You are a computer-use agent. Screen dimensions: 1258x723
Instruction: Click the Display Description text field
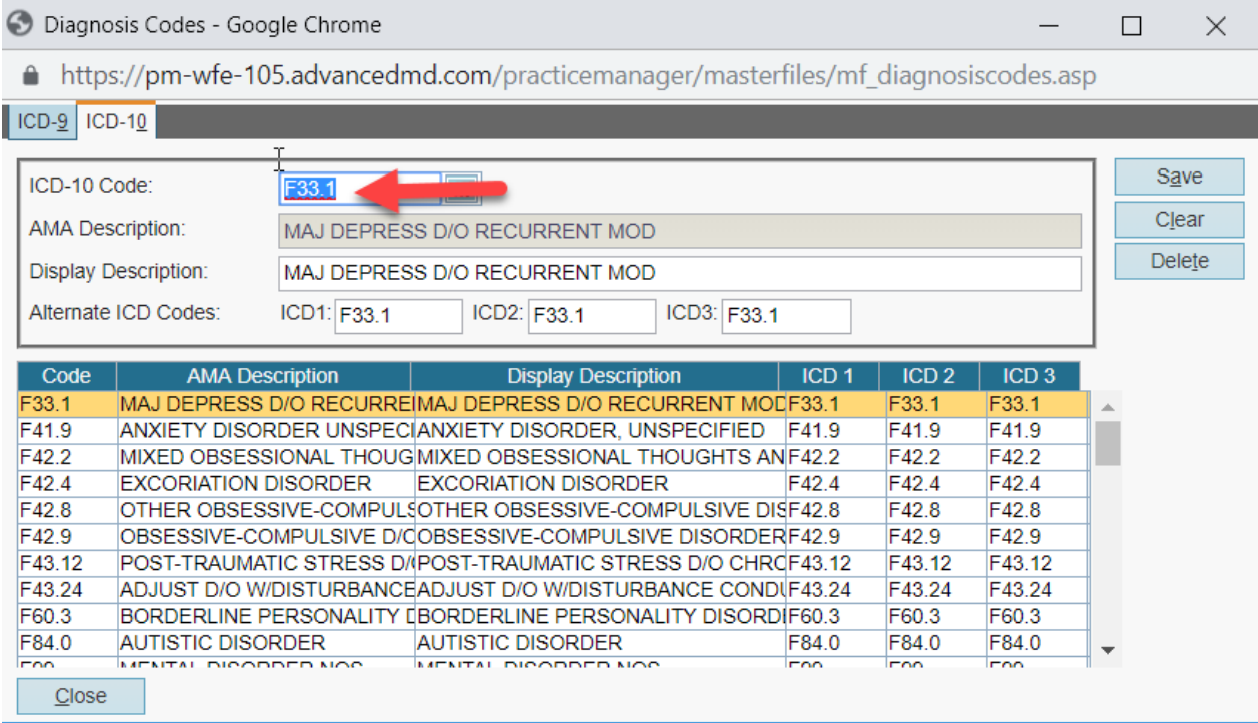[679, 273]
